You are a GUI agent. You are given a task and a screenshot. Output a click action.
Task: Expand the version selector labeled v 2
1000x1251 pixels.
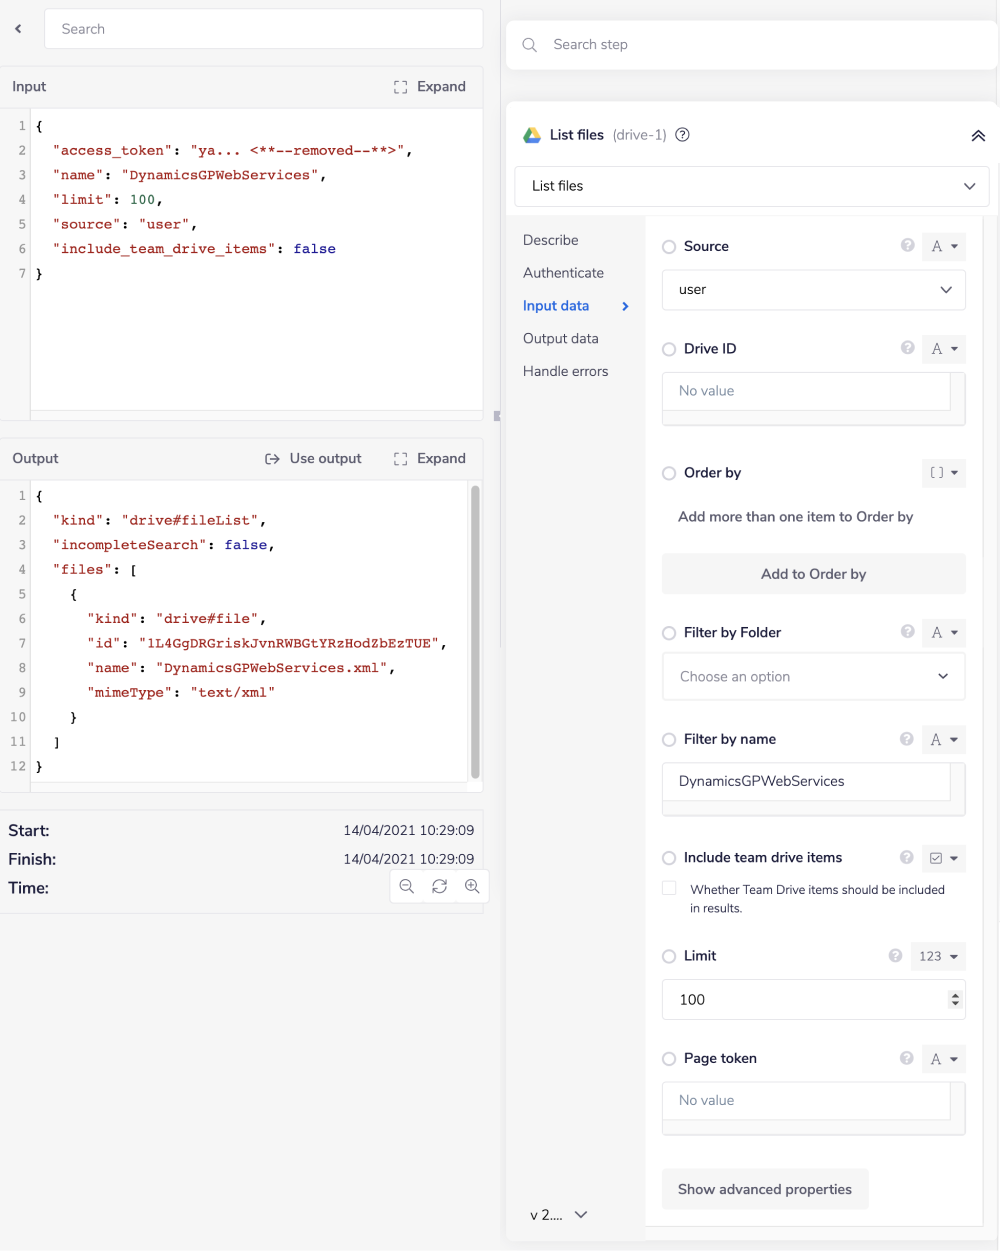(x=558, y=1215)
